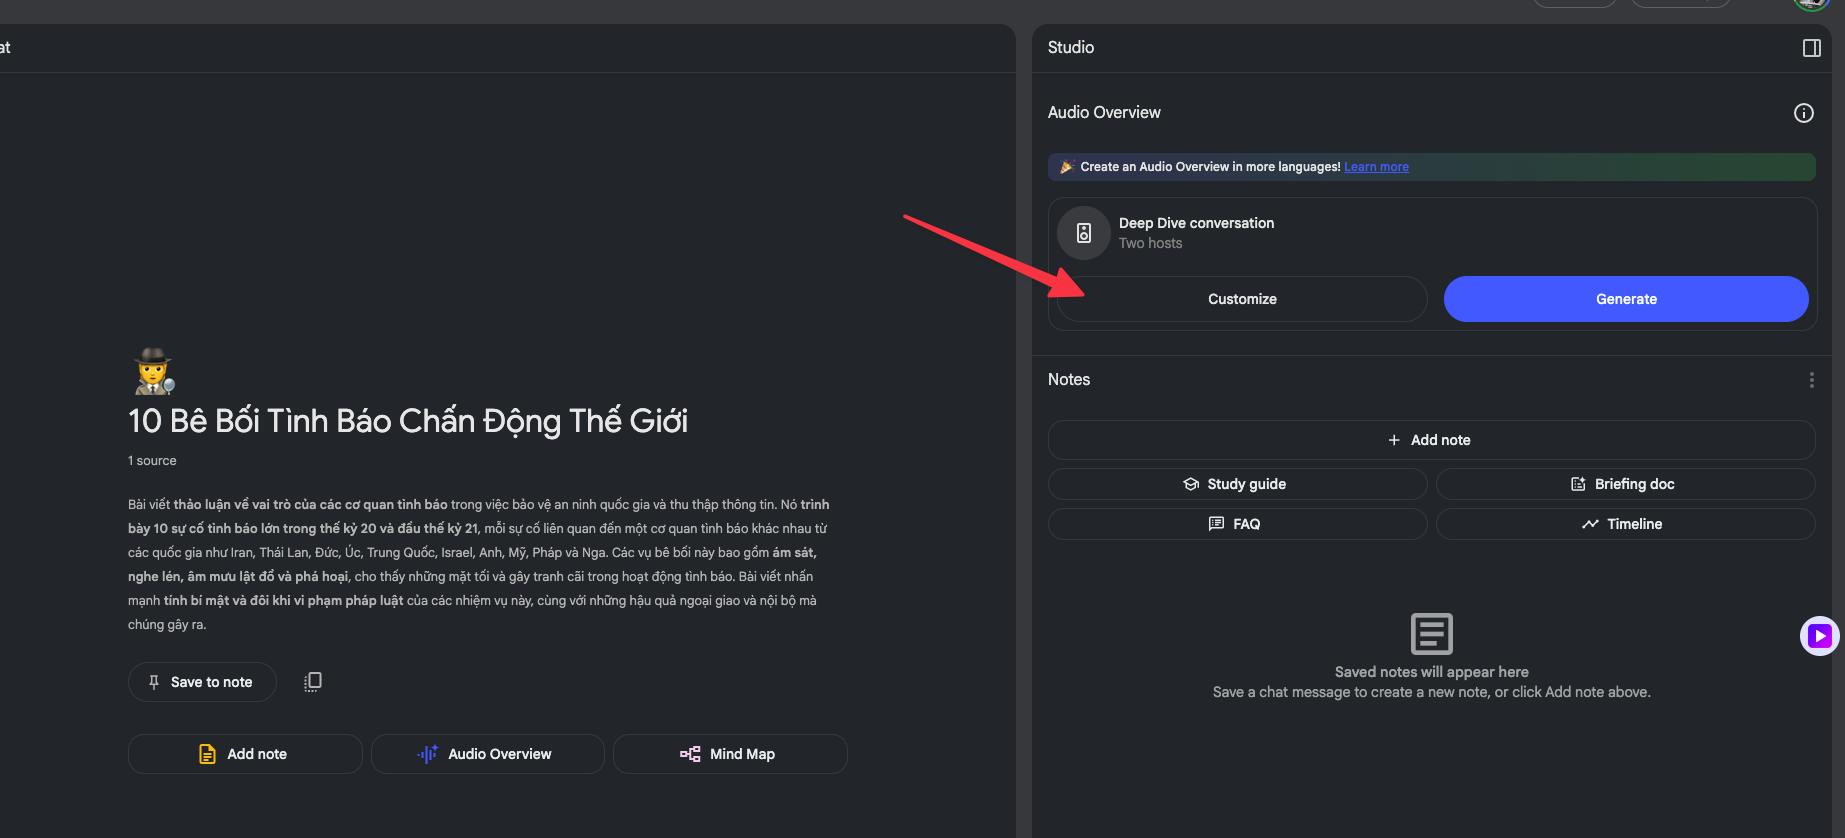Create a Timeline note
This screenshot has width=1845, height=838.
[1624, 524]
